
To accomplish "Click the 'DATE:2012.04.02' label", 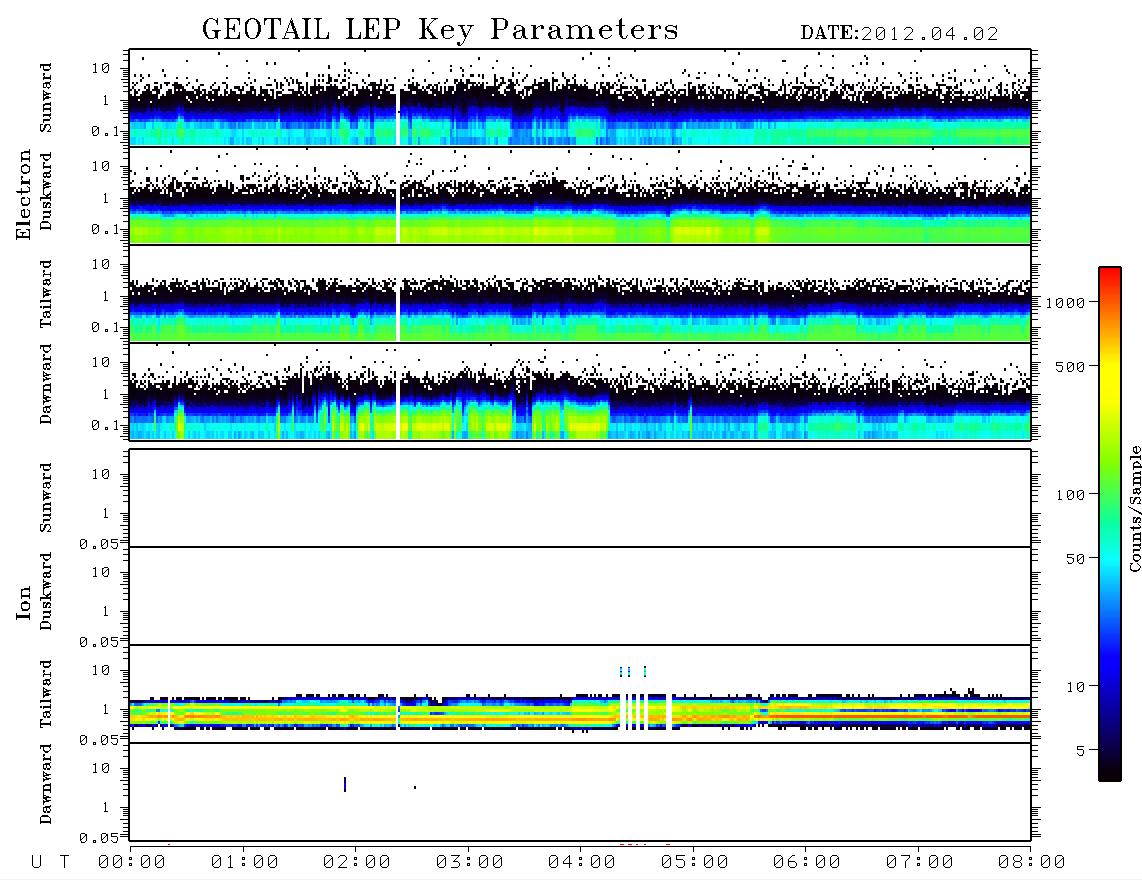I will [899, 34].
